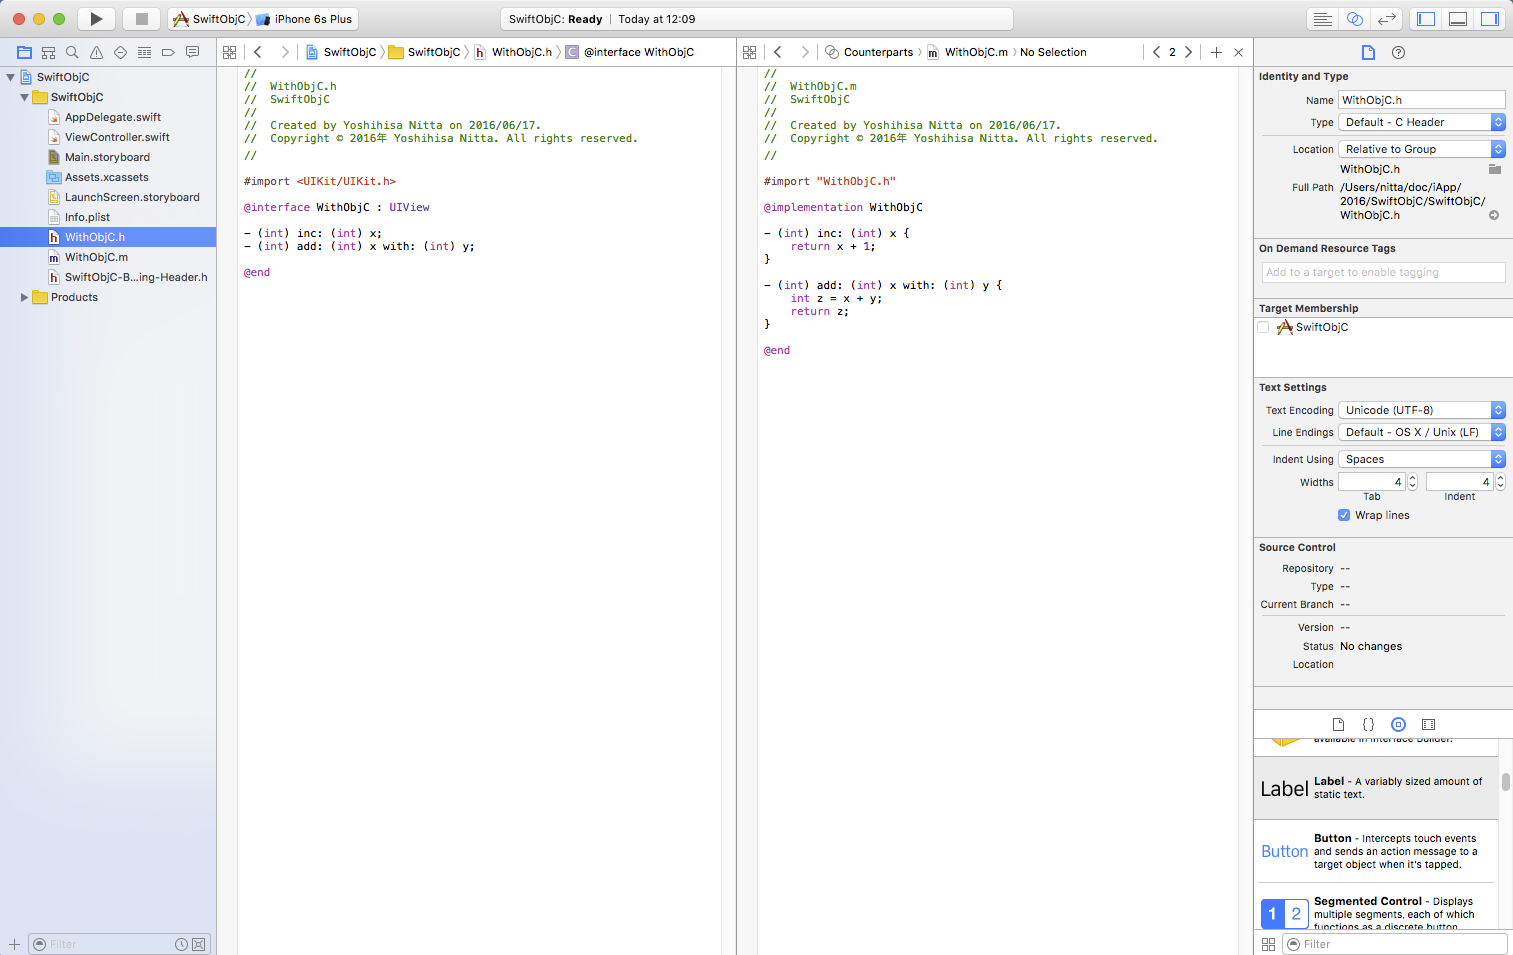Enable SwiftObjC target membership checkbox
This screenshot has height=955, width=1513.
pos(1264,327)
